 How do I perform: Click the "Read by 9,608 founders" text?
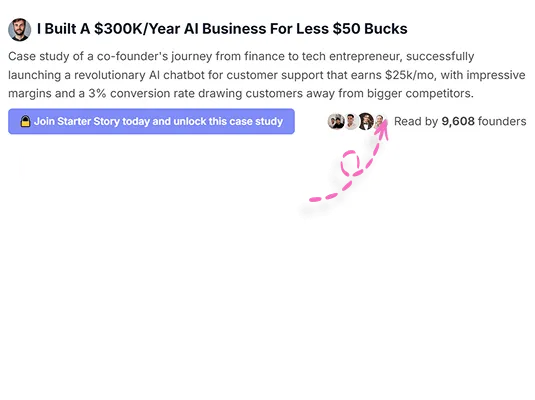(x=460, y=121)
